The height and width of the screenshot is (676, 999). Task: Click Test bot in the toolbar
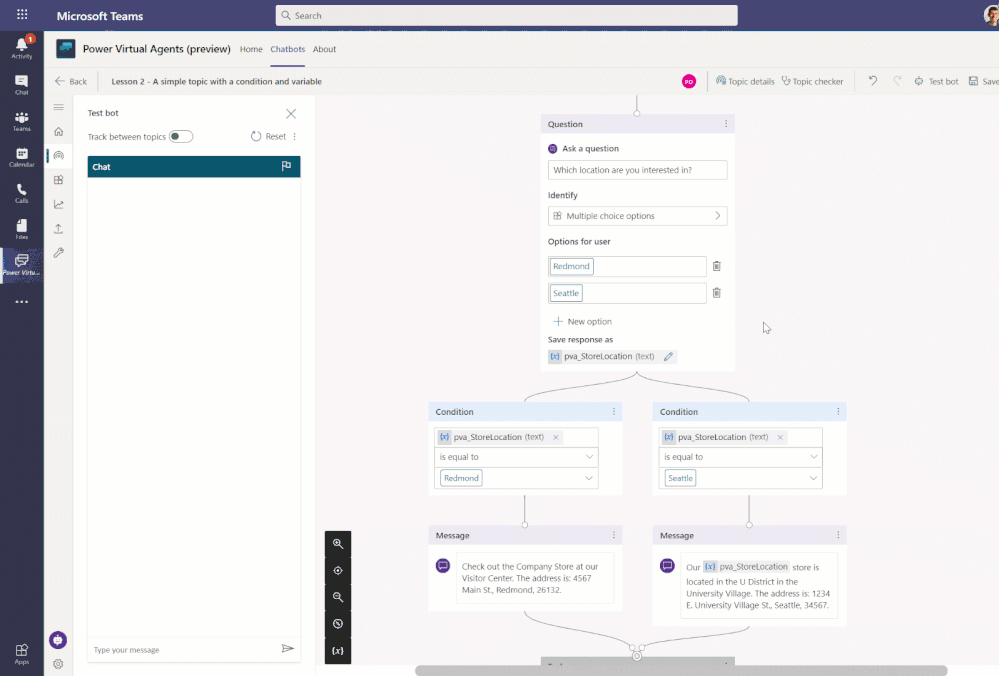coord(936,82)
